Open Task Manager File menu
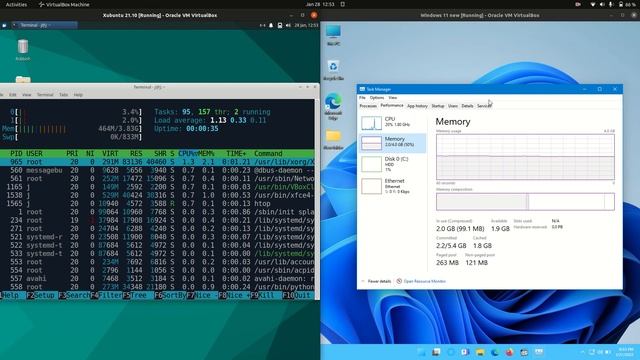Screen dimensions: 640x360 coord(362,98)
